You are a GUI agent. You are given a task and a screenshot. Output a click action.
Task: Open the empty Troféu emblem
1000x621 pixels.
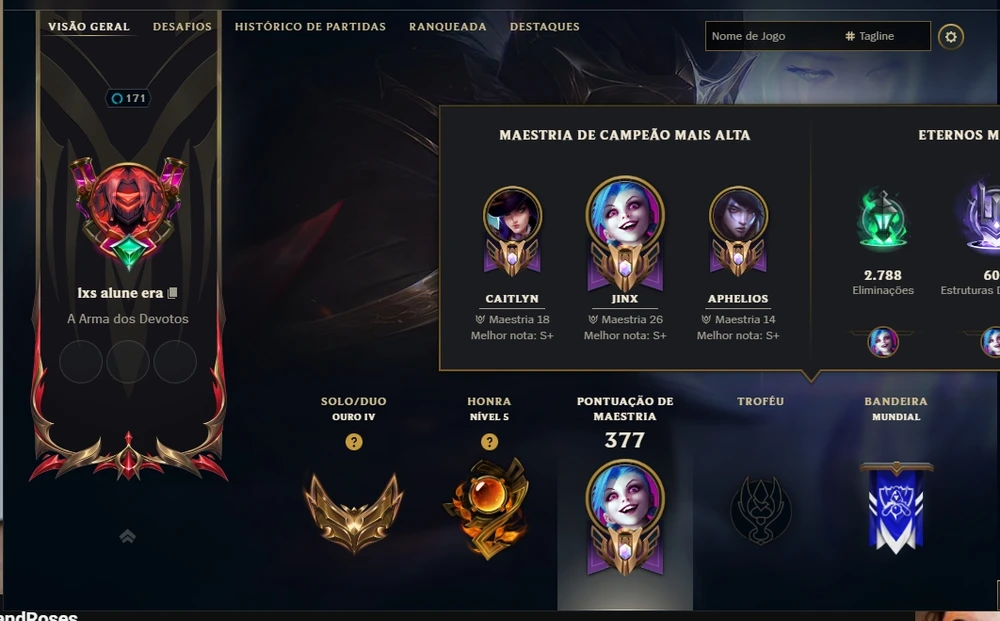[760, 510]
